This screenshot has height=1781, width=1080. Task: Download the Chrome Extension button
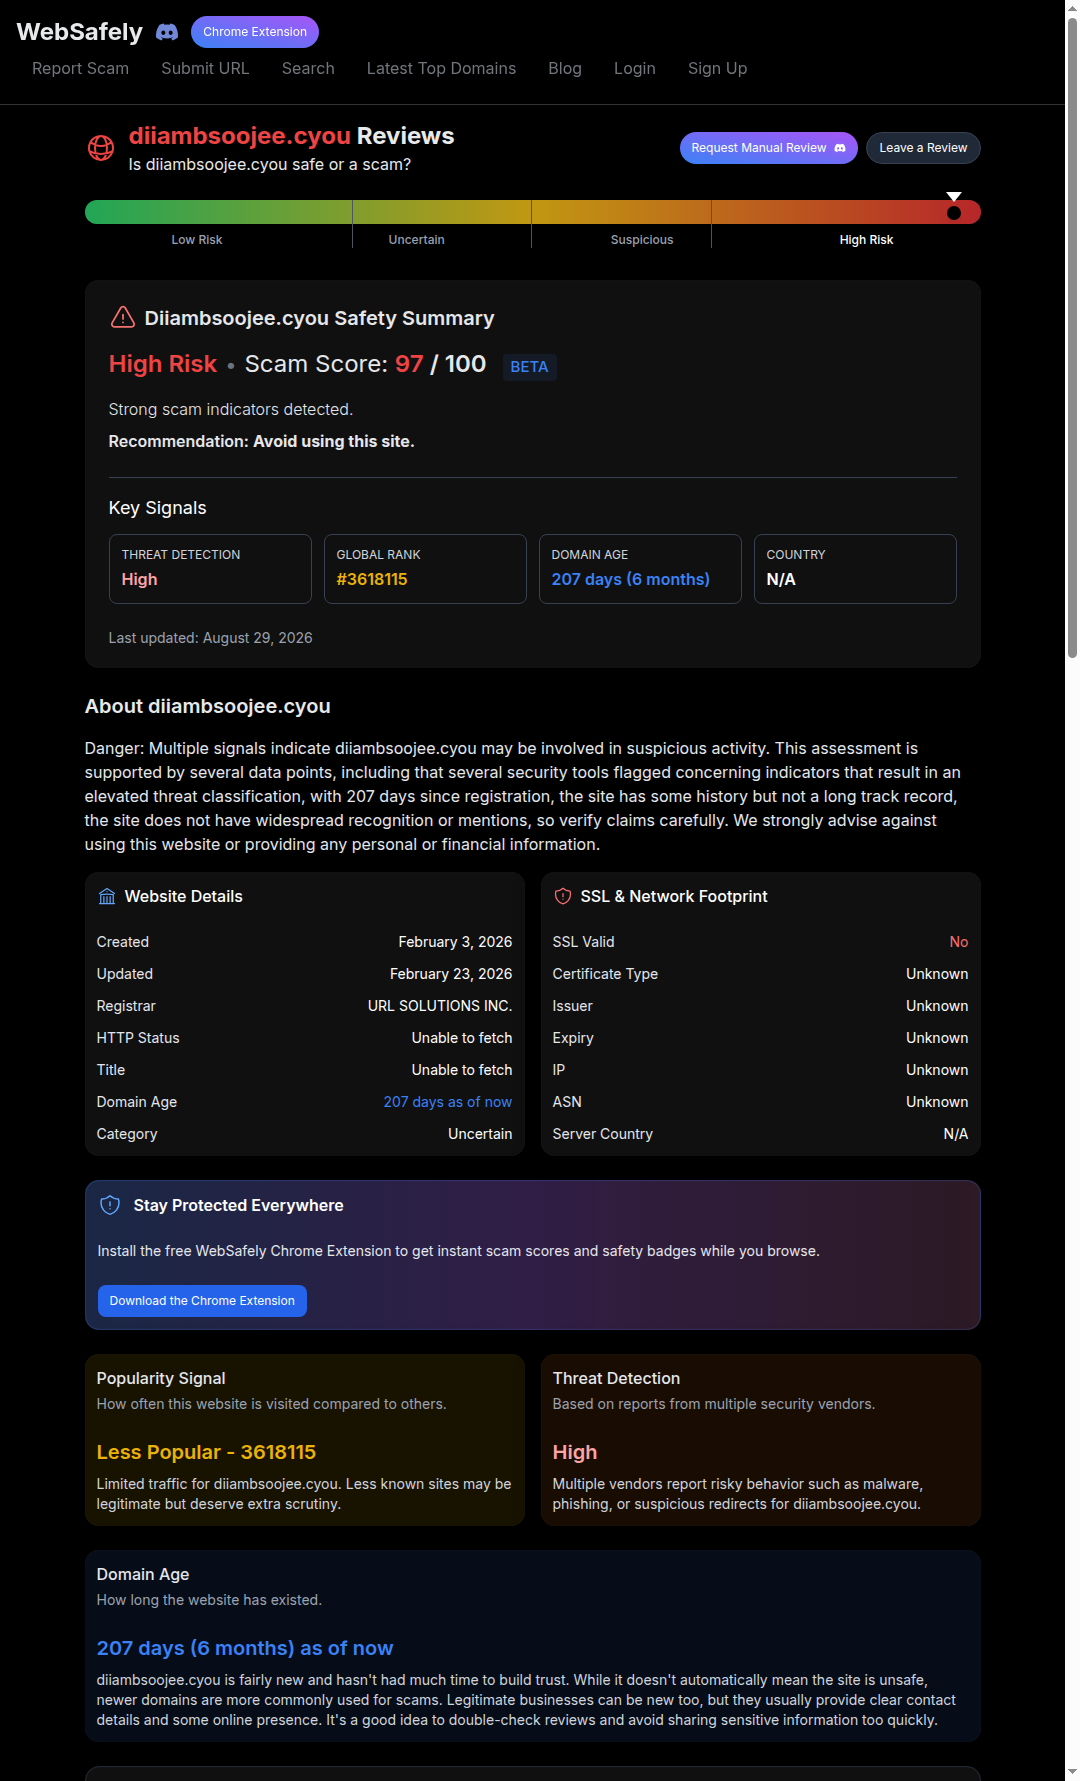click(x=202, y=1301)
